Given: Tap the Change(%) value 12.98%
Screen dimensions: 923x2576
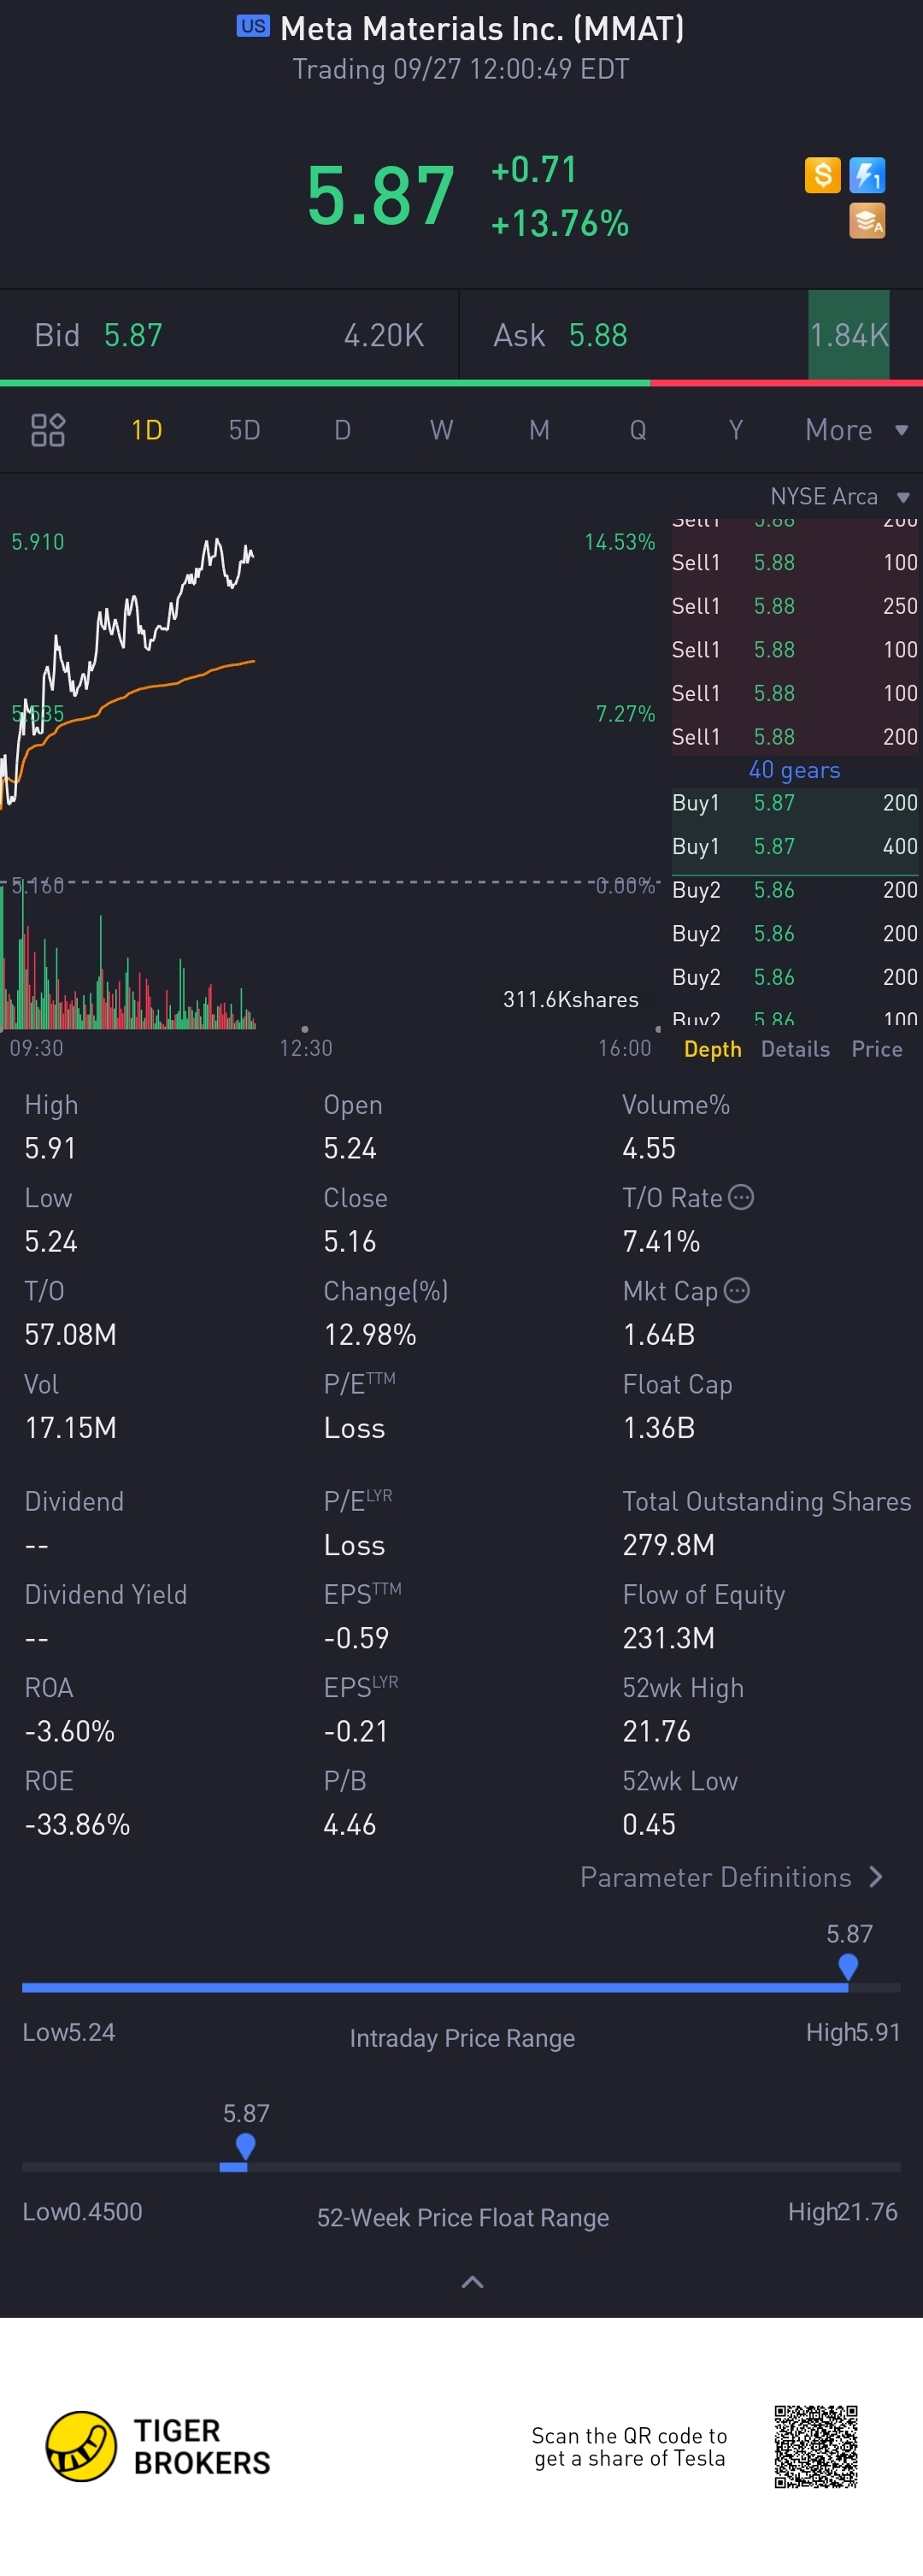Looking at the screenshot, I should [x=370, y=1334].
